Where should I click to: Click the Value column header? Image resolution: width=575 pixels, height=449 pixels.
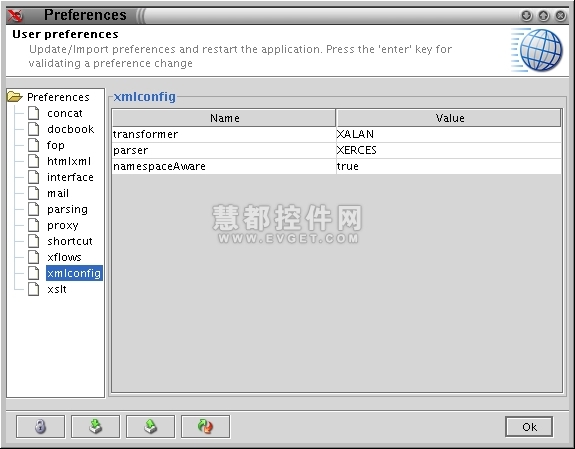pos(449,118)
